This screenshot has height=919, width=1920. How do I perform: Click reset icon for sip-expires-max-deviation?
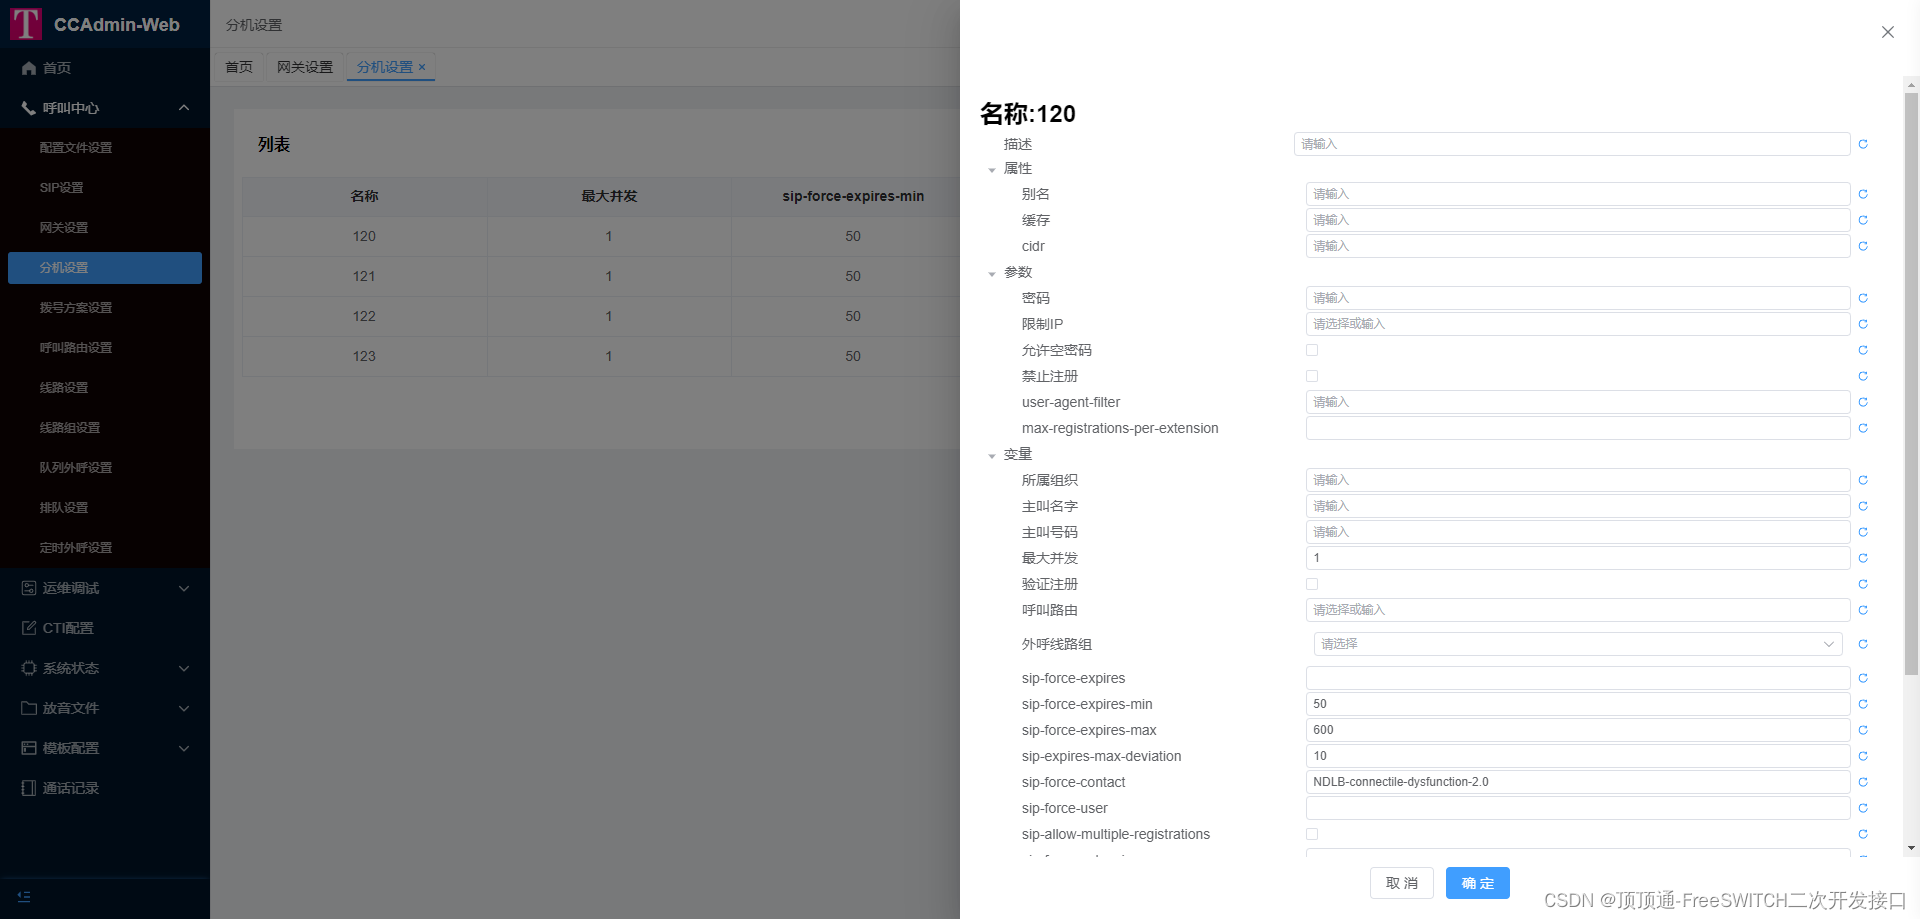click(x=1863, y=756)
